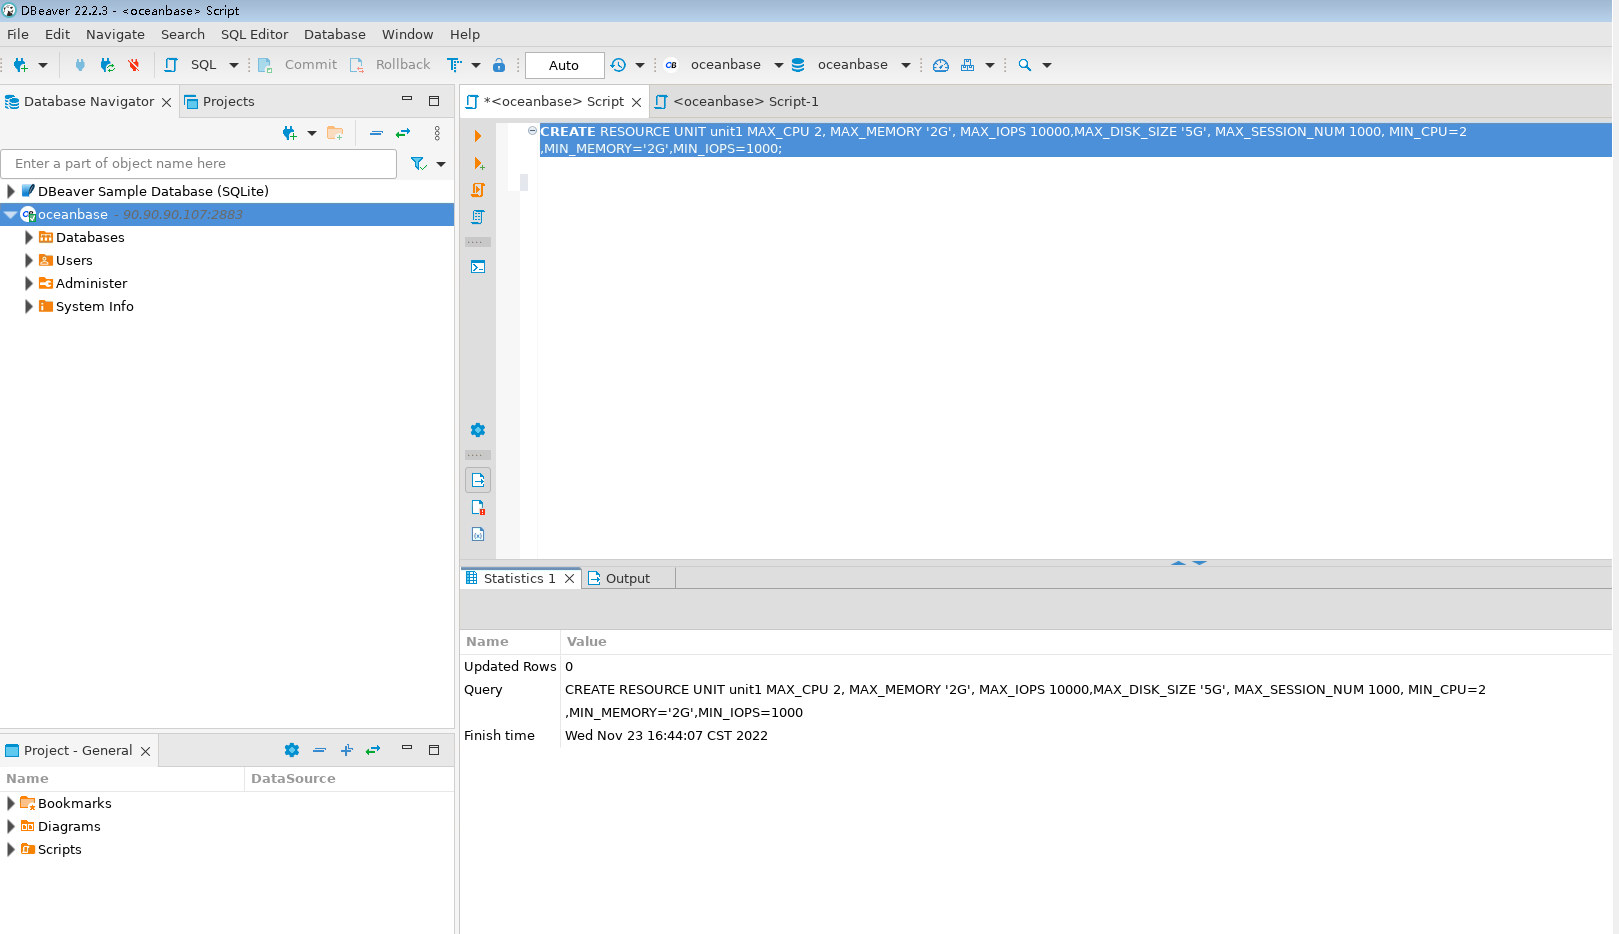The image size is (1619, 934).
Task: Expand the Diagrams project folder
Action: pos(10,826)
